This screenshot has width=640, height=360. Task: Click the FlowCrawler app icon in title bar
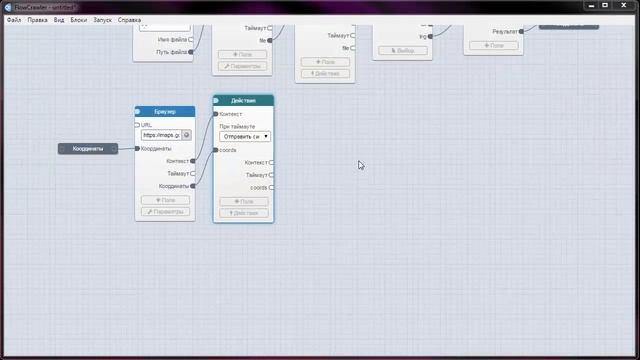point(8,7)
